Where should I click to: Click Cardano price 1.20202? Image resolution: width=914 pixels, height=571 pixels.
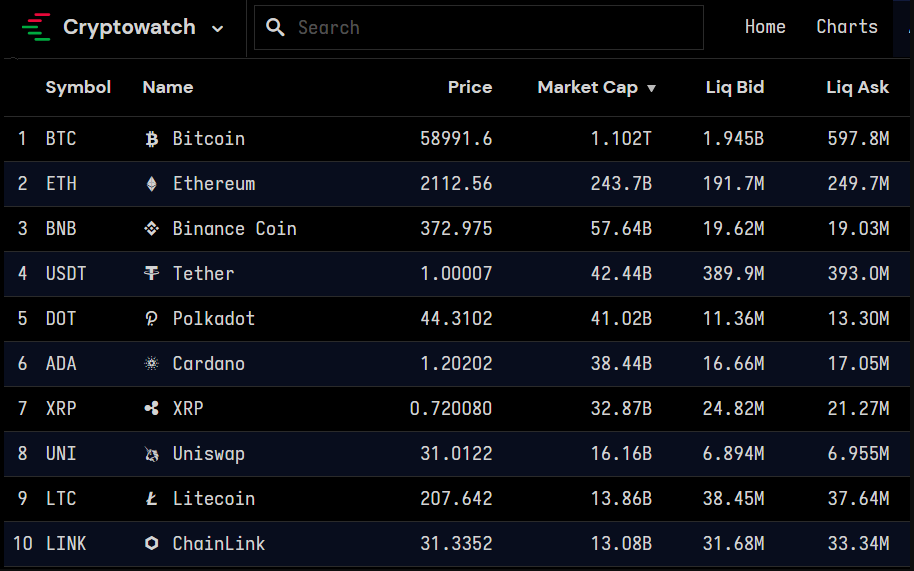point(456,364)
